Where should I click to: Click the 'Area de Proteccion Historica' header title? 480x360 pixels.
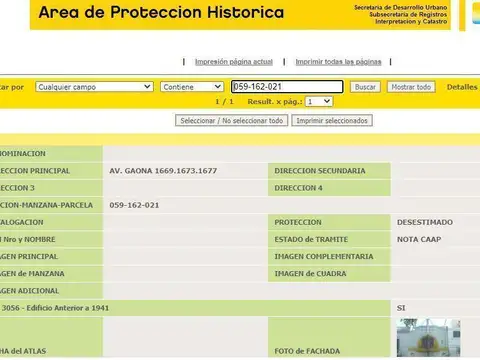pyautogui.click(x=161, y=13)
